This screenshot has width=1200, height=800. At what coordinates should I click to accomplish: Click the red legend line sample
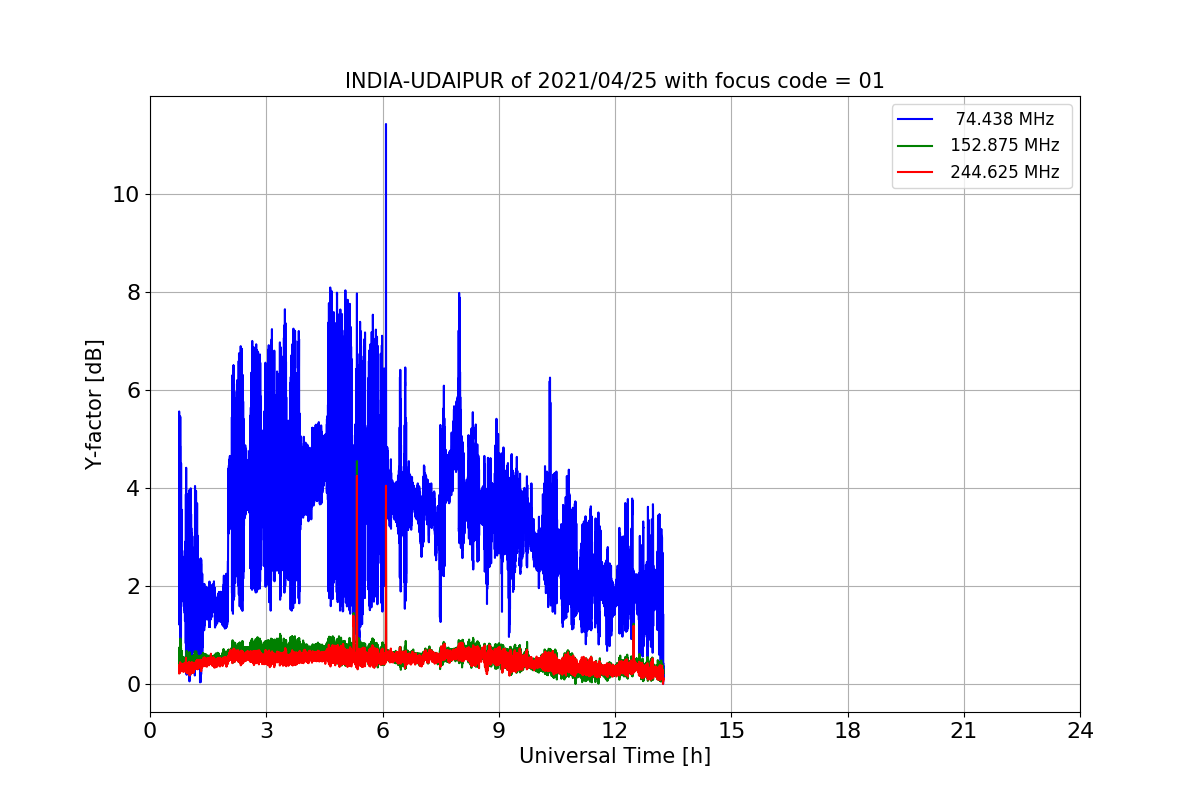(915, 172)
